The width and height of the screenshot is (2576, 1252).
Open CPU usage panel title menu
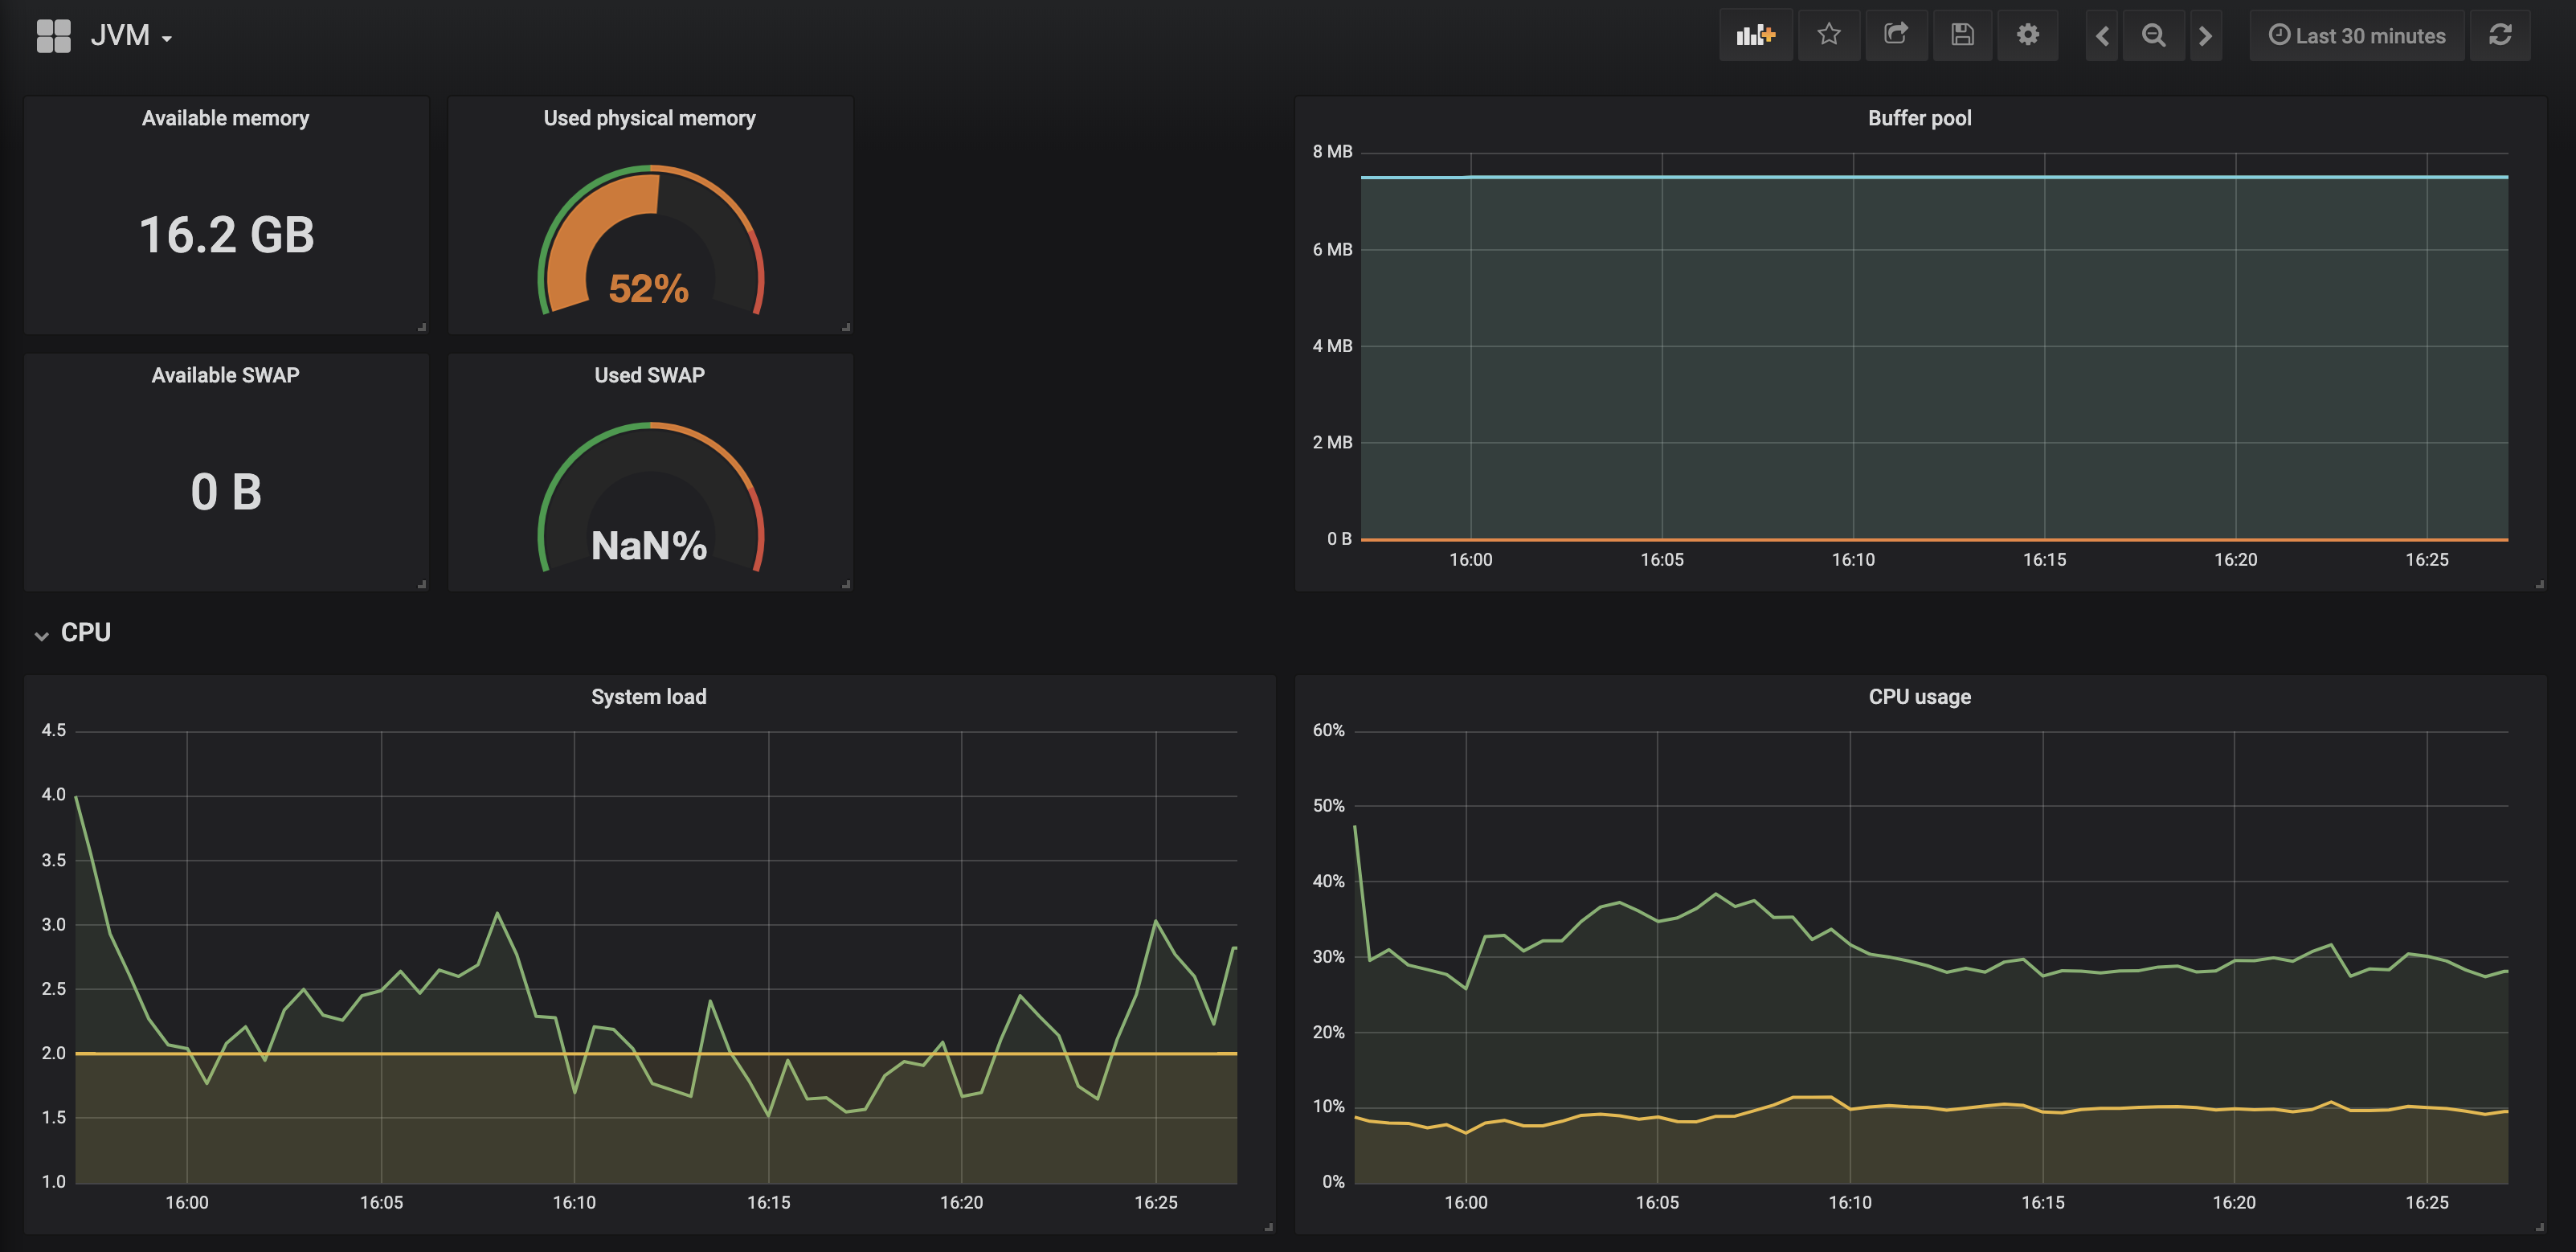click(x=1919, y=697)
